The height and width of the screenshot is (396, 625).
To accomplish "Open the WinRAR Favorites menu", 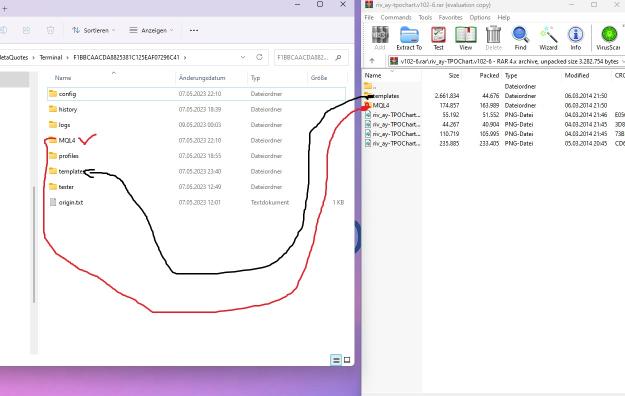I will (450, 18).
